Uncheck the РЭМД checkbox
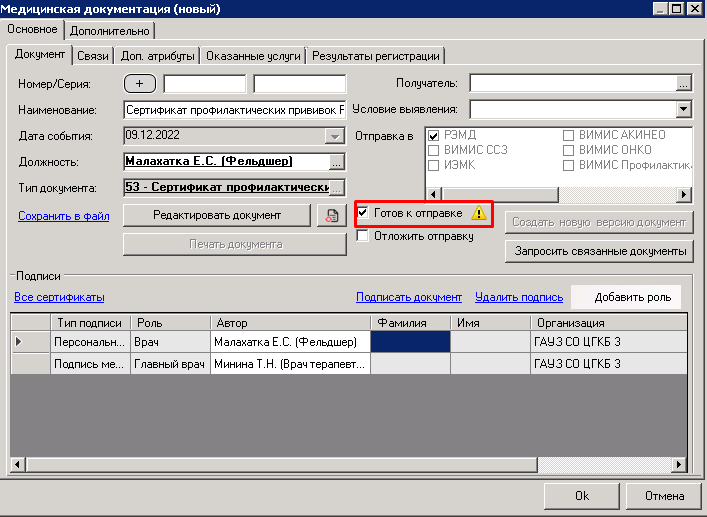 point(433,135)
